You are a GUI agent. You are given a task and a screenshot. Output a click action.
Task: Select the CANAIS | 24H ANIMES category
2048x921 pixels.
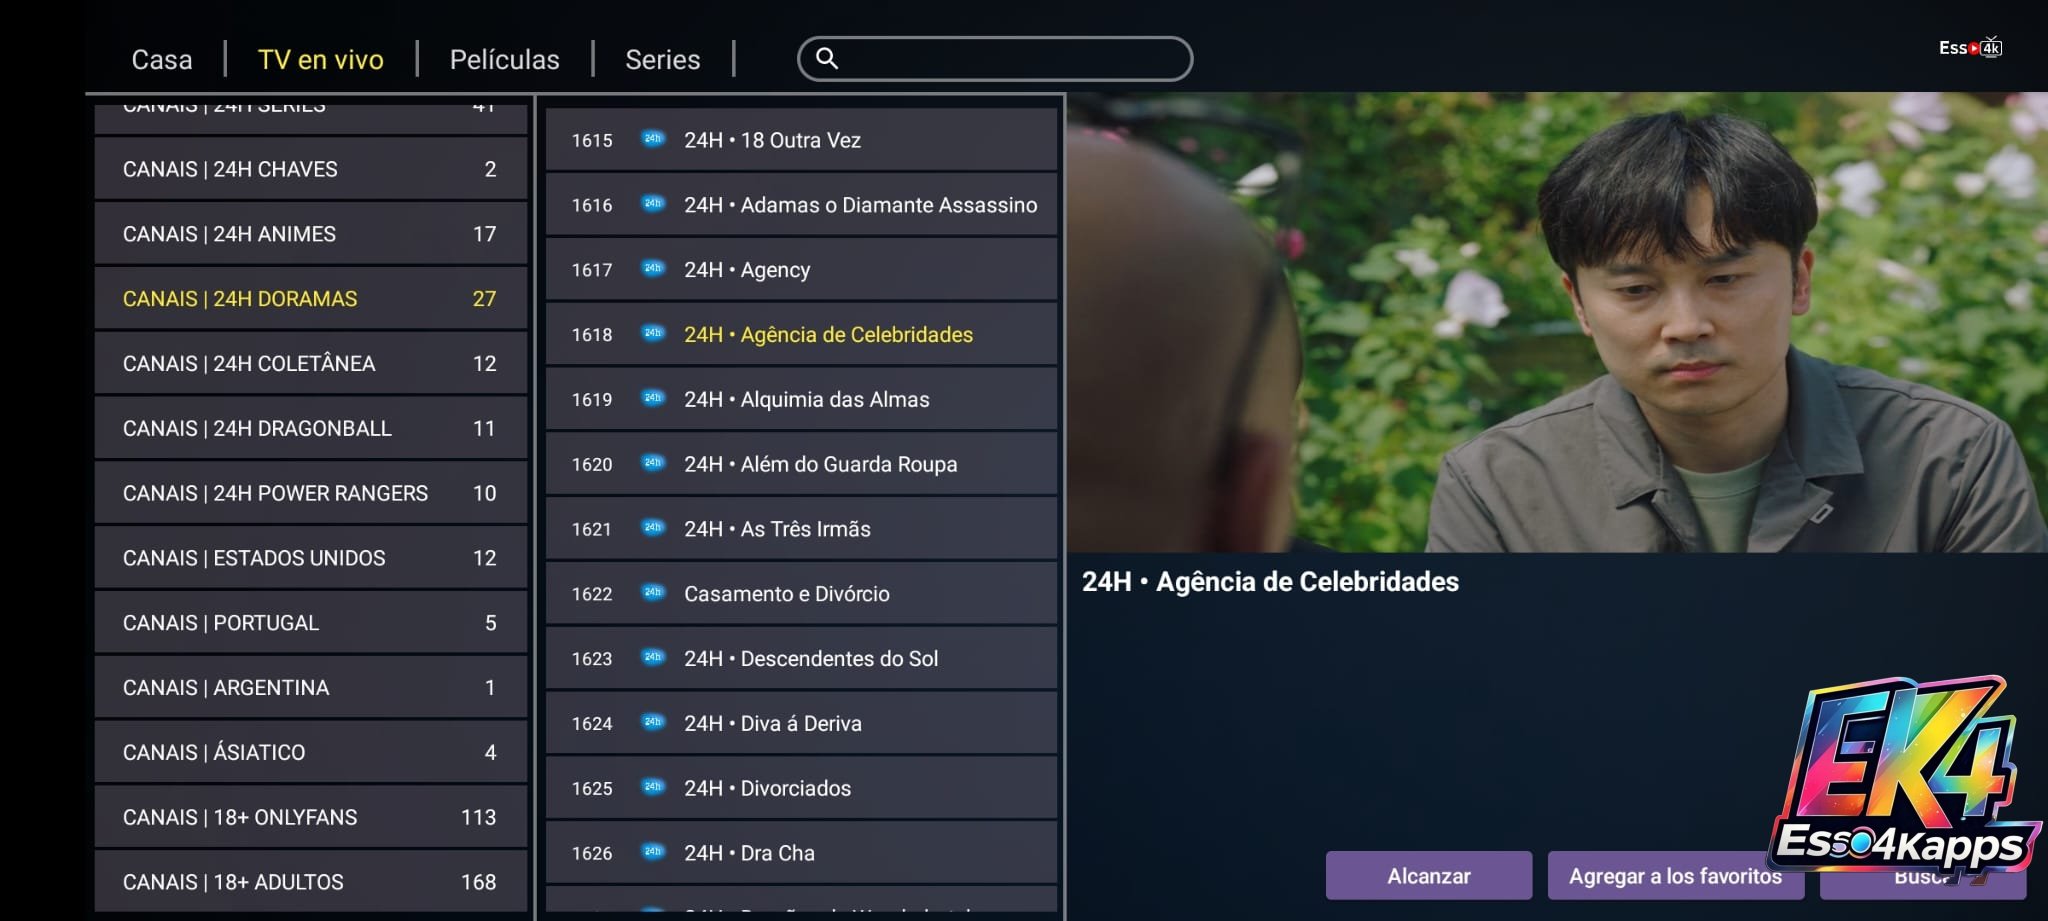[311, 234]
